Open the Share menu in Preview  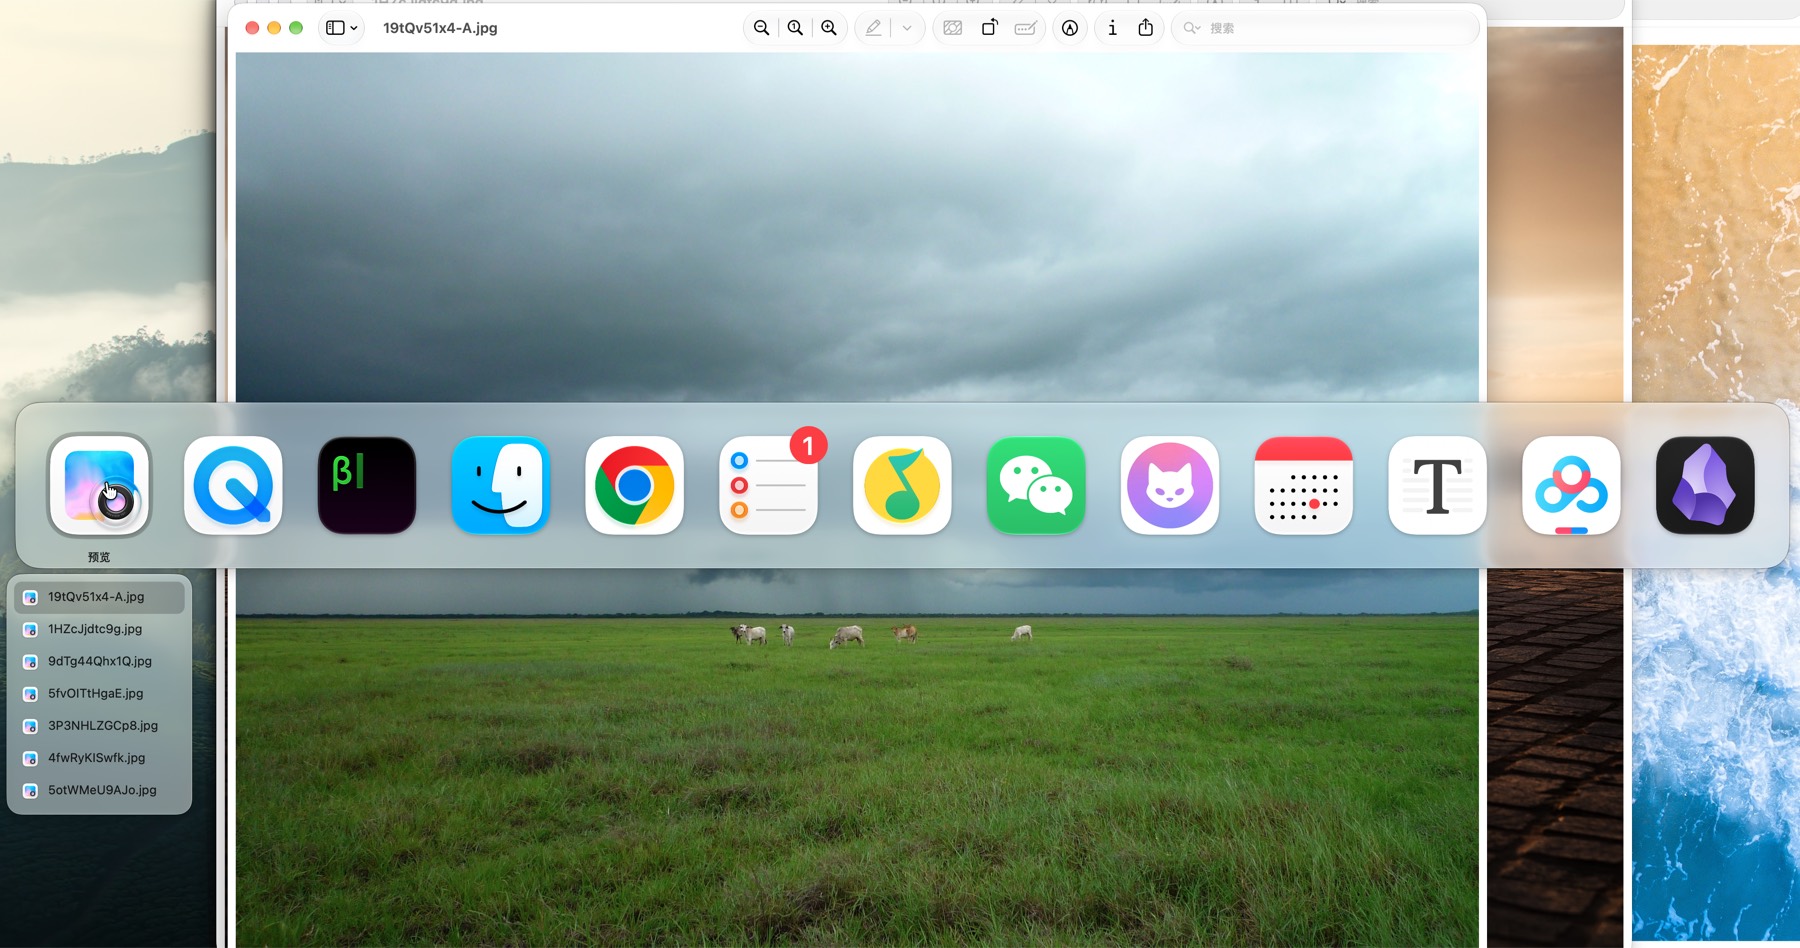coord(1146,28)
